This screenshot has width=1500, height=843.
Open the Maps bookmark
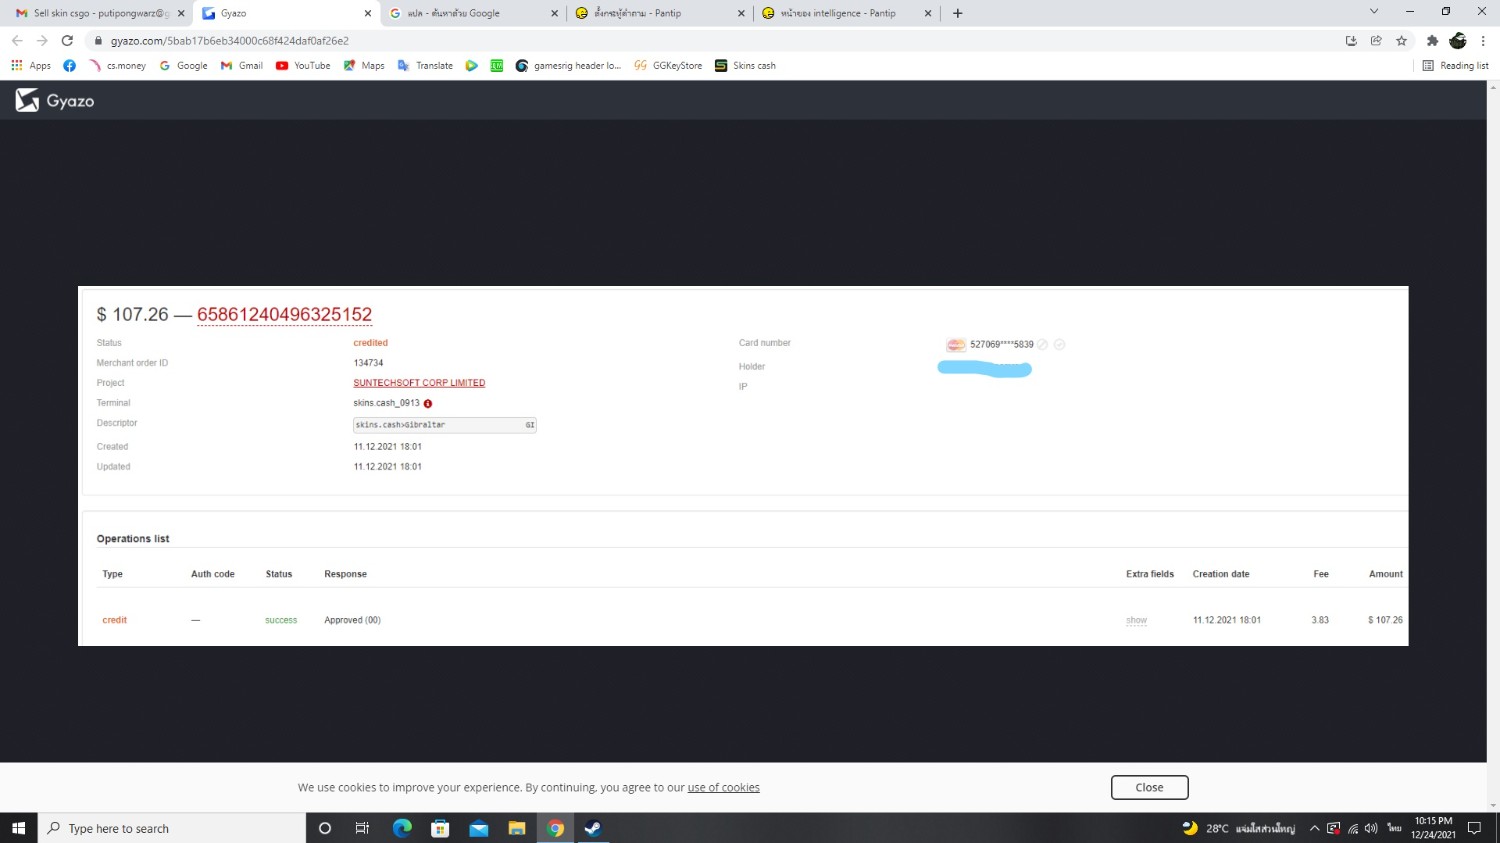364,66
